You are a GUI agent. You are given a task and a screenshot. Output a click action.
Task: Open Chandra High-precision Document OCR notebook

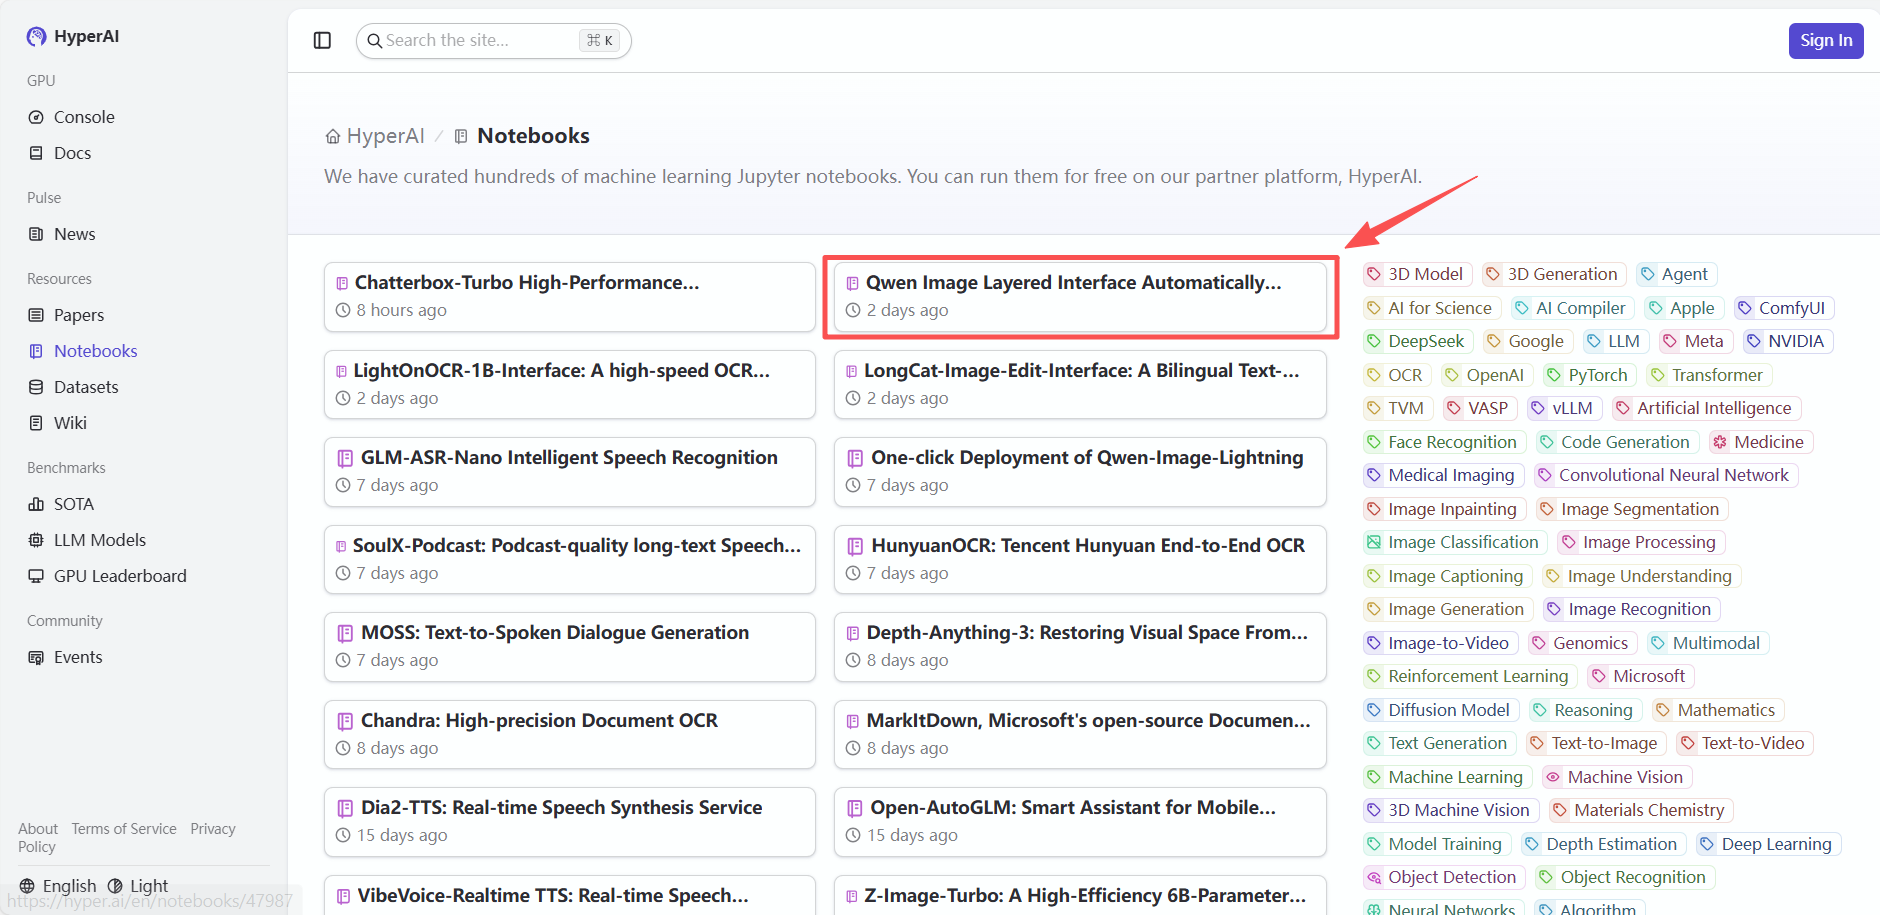click(x=539, y=721)
